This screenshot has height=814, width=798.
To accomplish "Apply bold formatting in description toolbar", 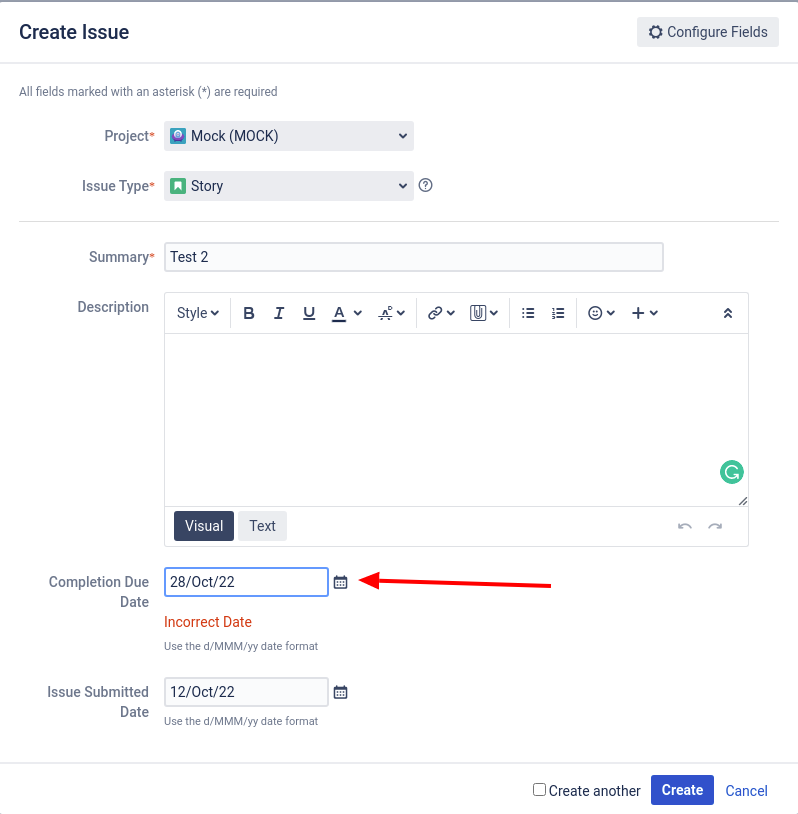I will point(249,313).
